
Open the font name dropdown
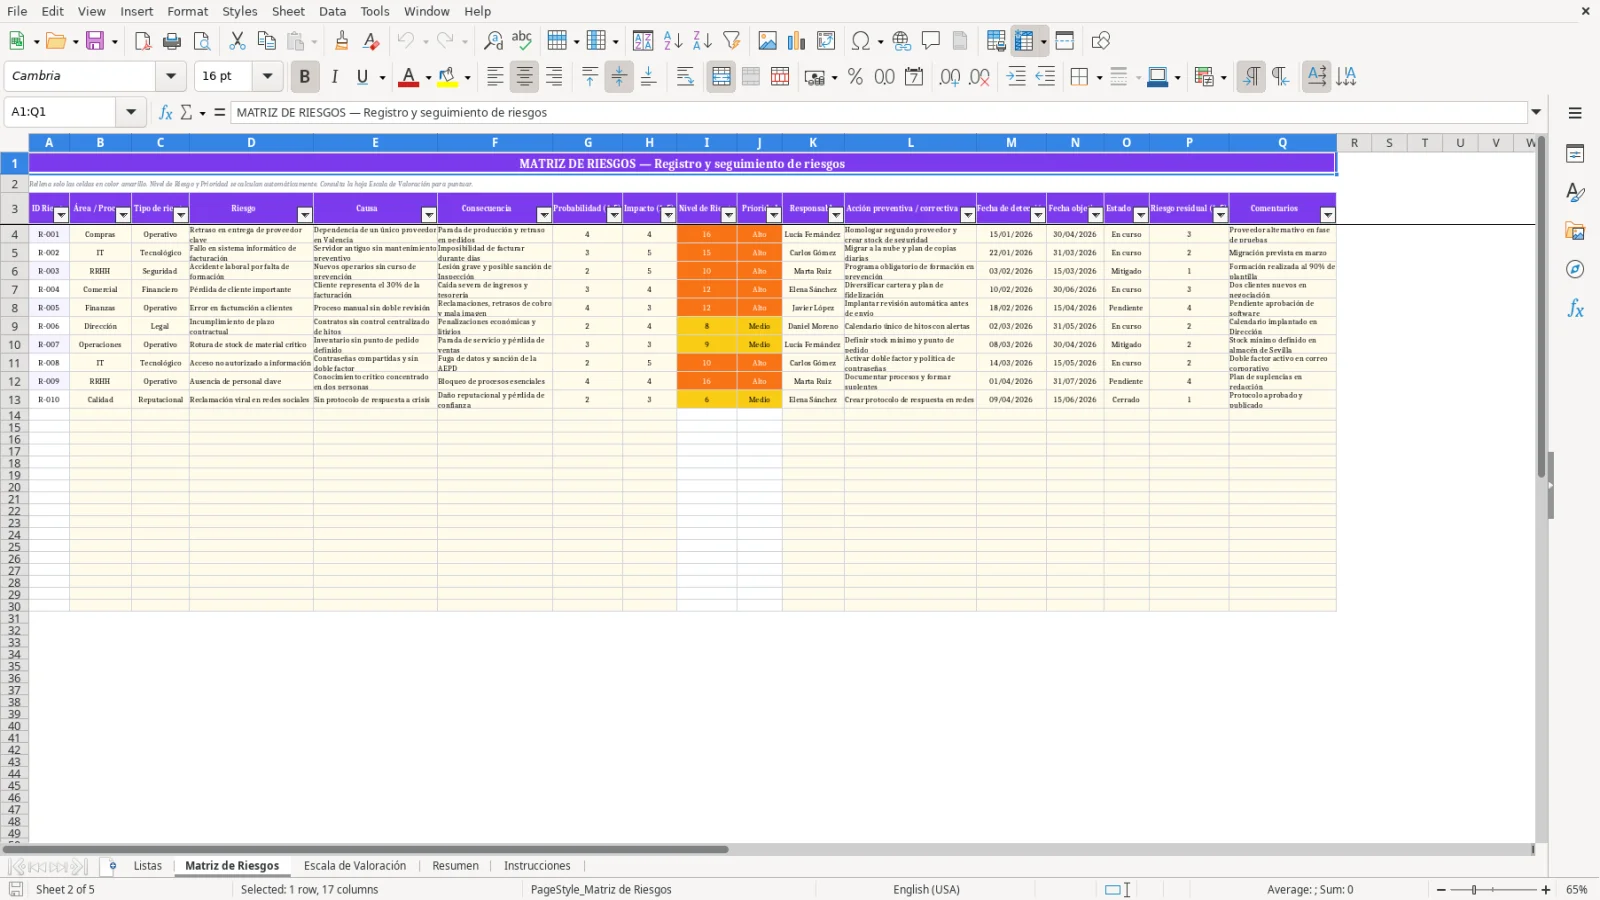tap(171, 76)
